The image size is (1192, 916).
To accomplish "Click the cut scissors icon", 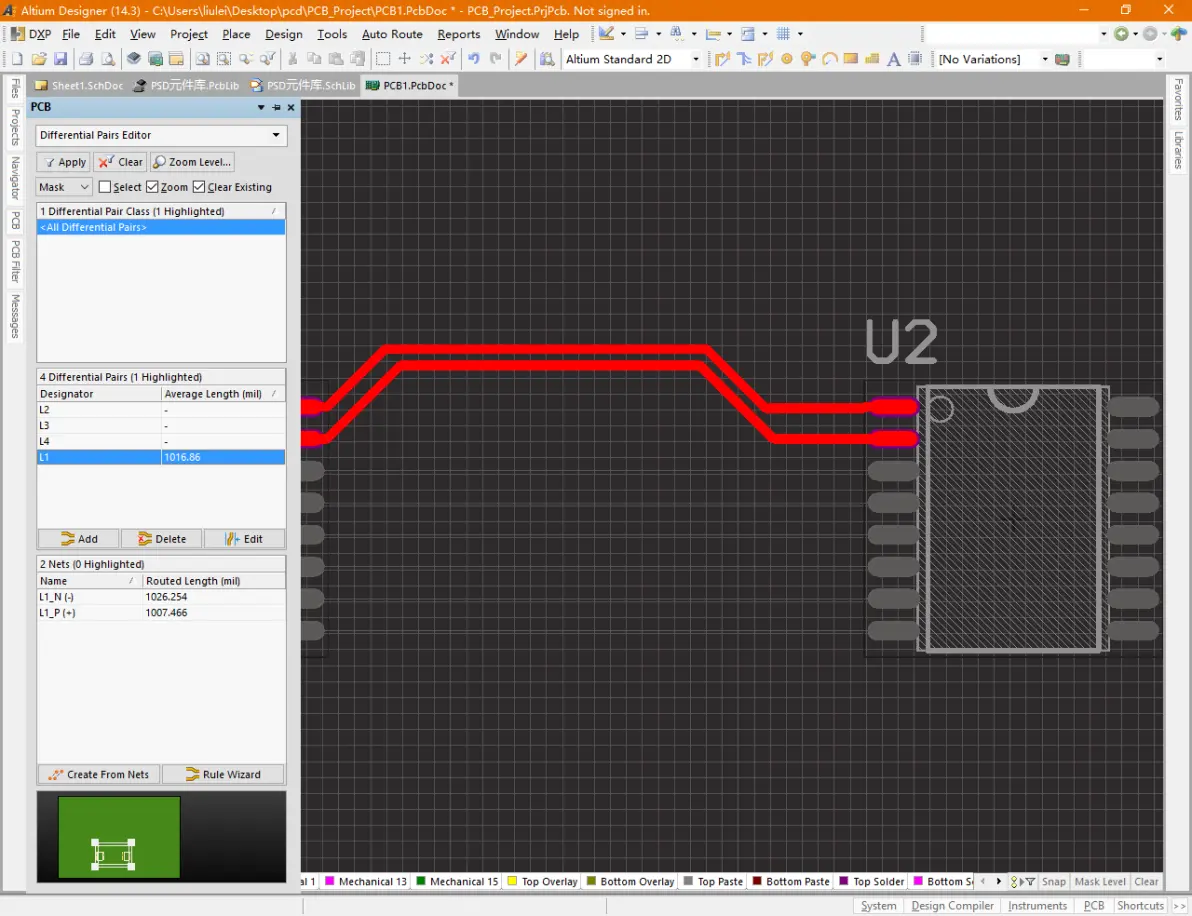I will tap(293, 59).
